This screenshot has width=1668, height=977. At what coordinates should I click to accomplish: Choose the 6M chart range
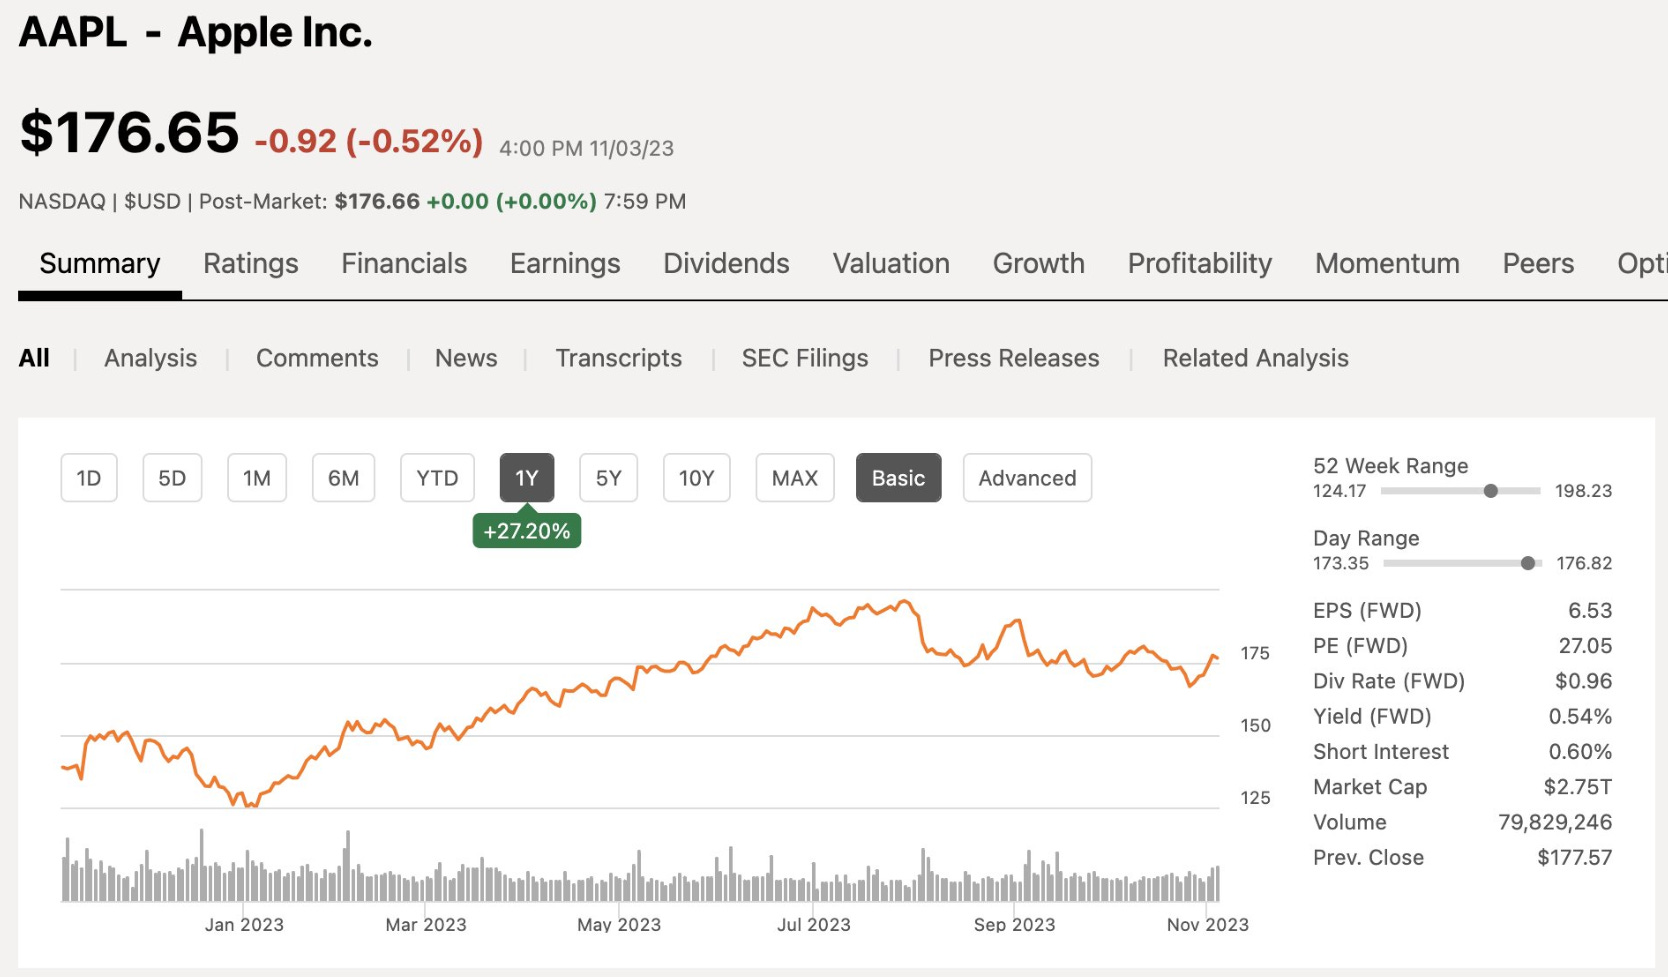pyautogui.click(x=344, y=478)
